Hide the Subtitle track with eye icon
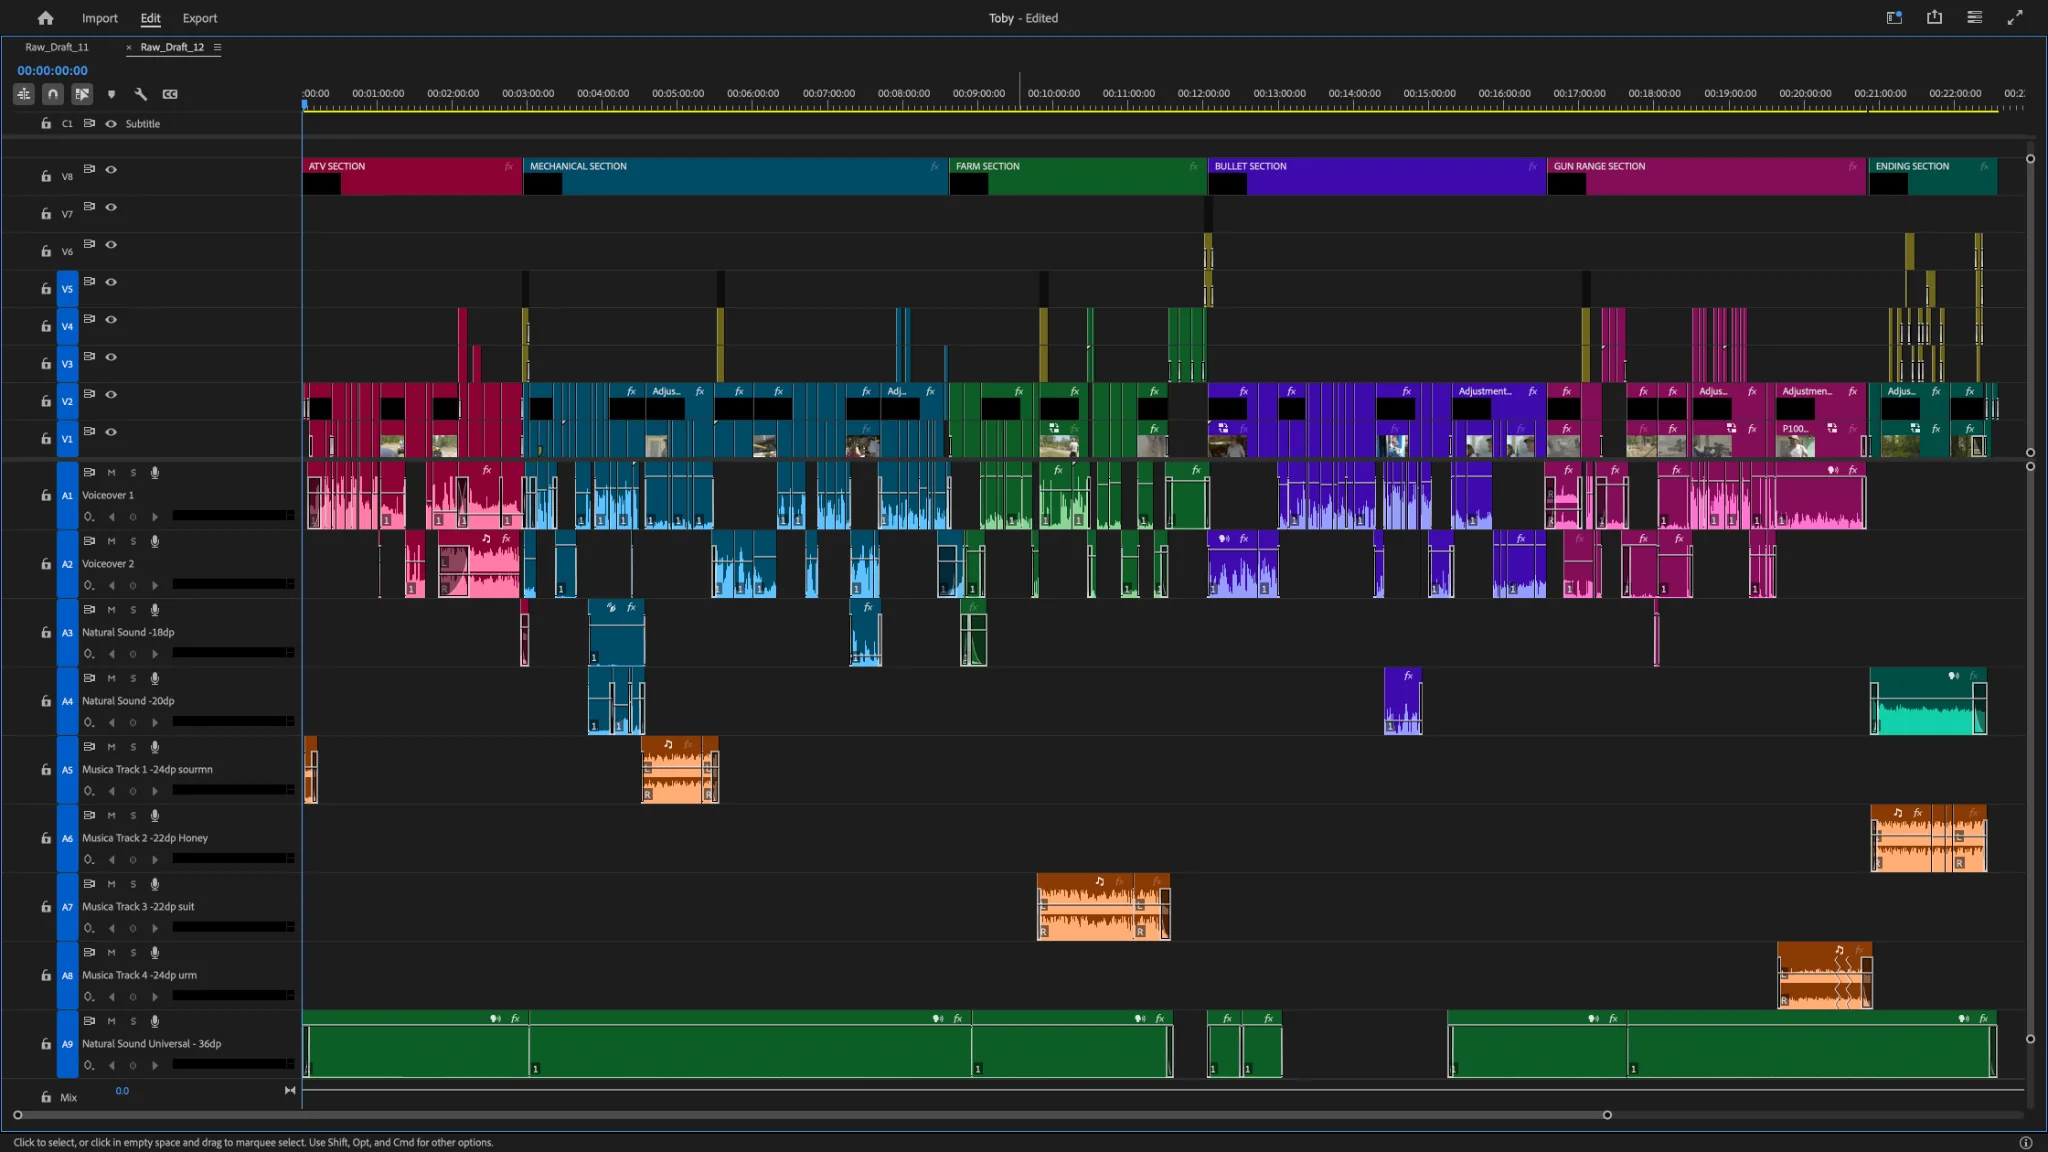This screenshot has width=2048, height=1152. pos(111,124)
